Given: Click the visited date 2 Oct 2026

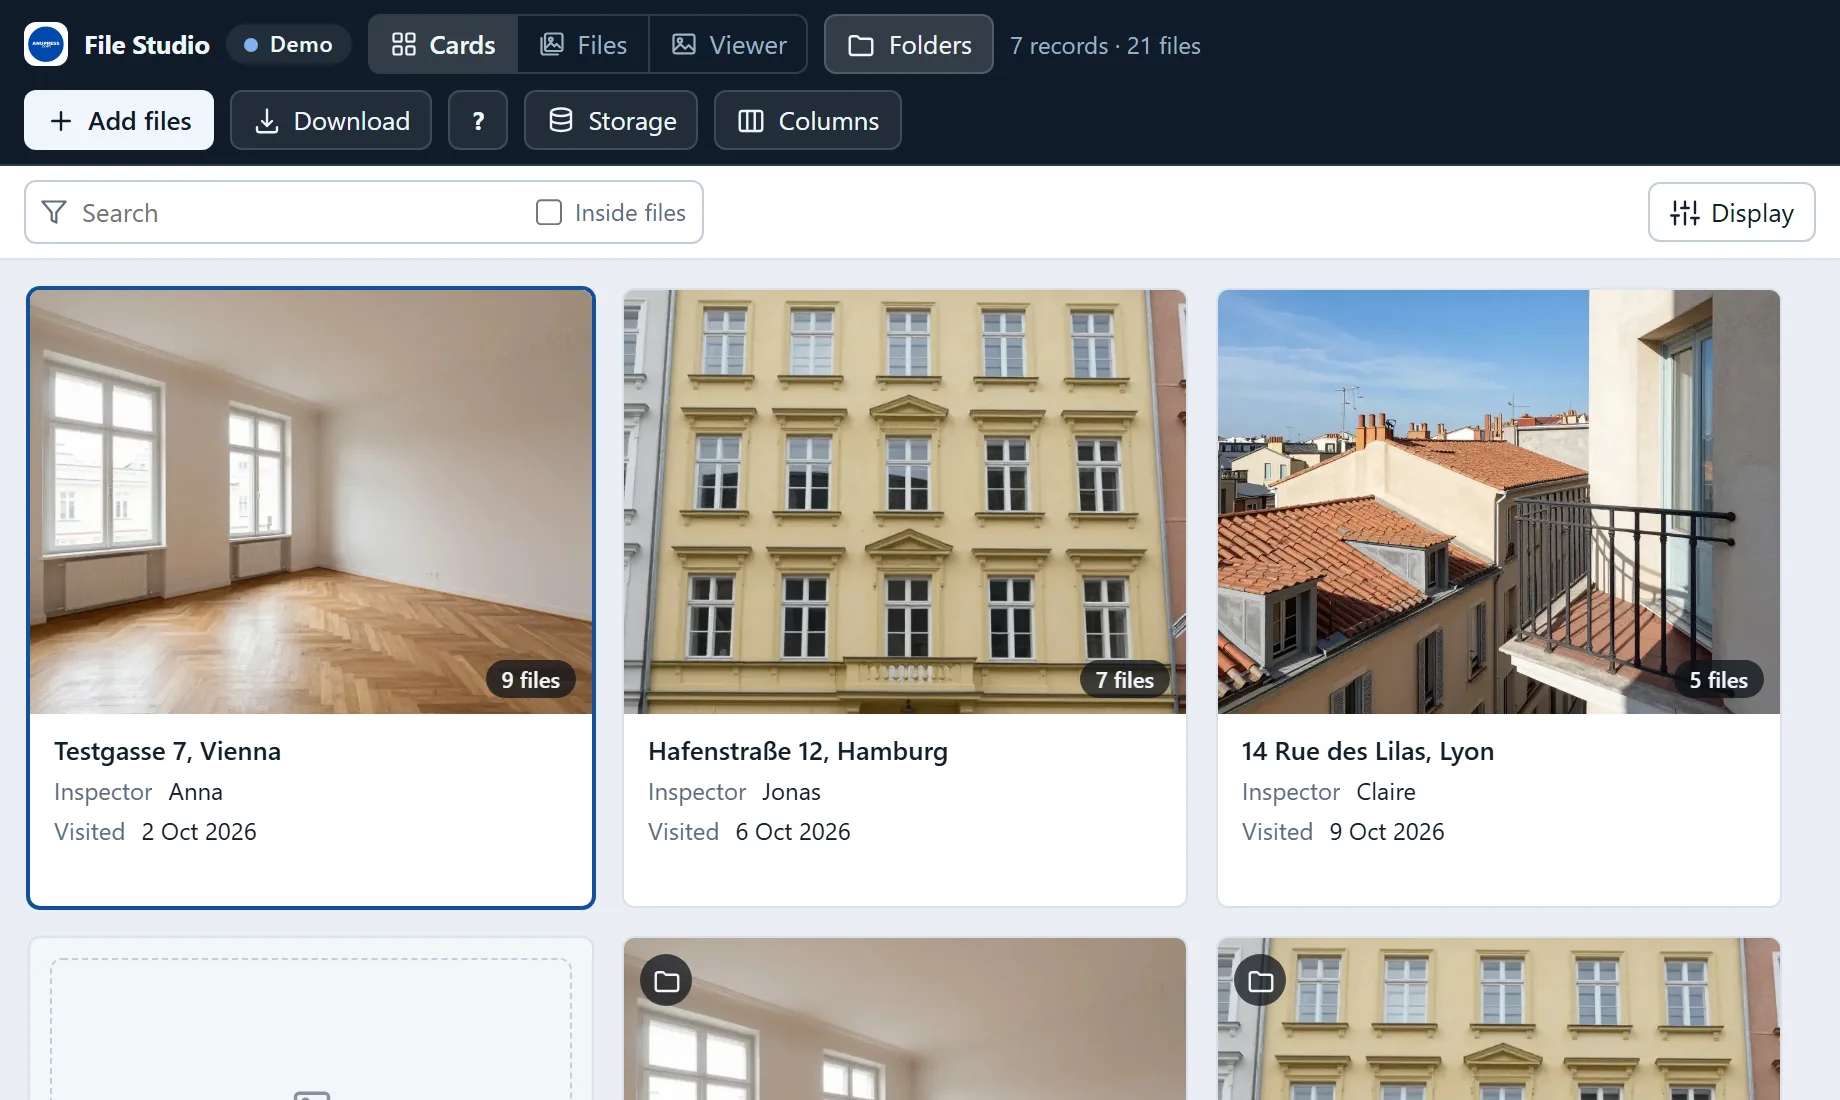Looking at the screenshot, I should pos(199,832).
